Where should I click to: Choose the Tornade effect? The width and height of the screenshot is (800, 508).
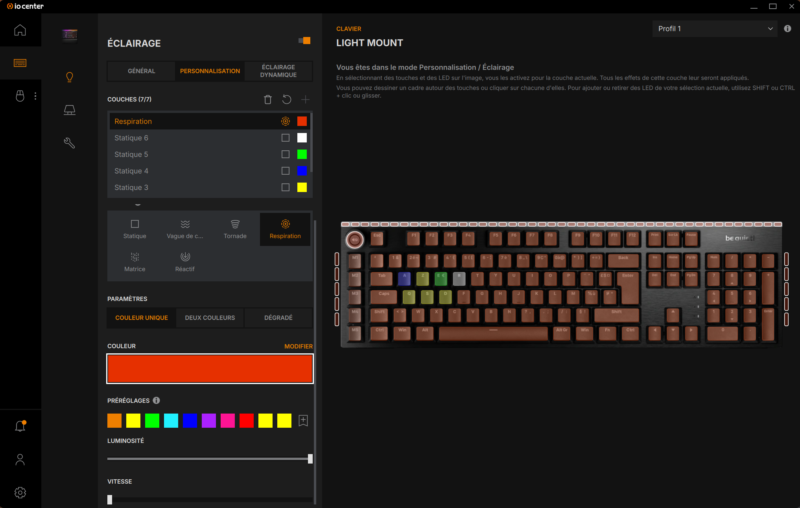pos(235,229)
